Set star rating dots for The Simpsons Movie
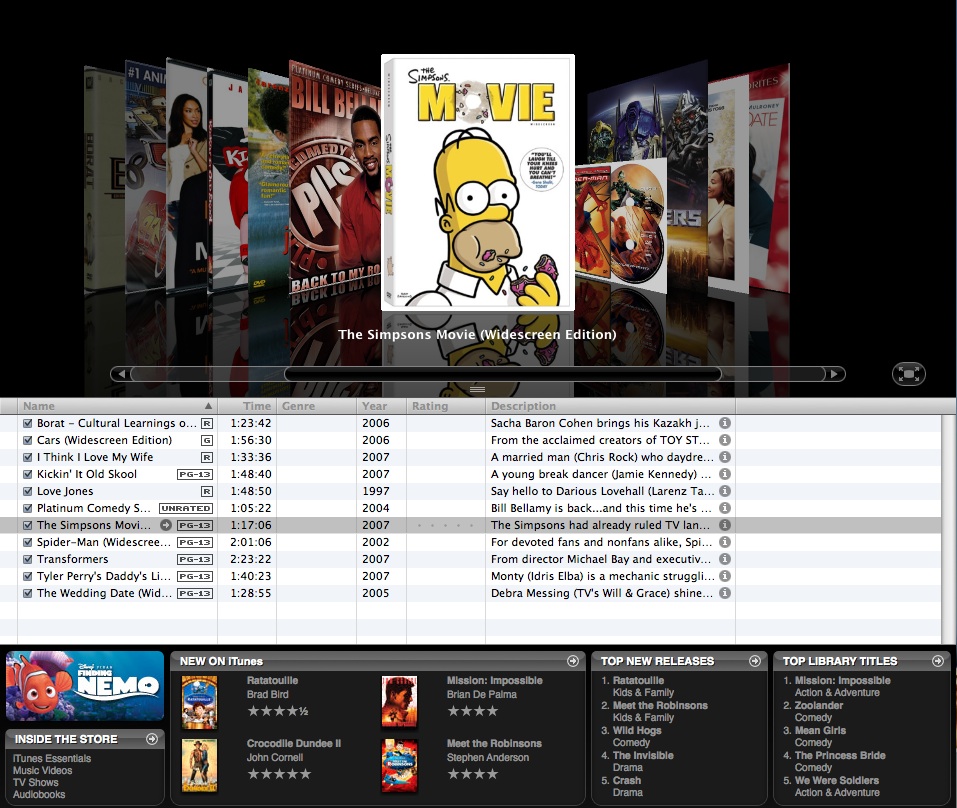This screenshot has height=808, width=957. (x=446, y=525)
